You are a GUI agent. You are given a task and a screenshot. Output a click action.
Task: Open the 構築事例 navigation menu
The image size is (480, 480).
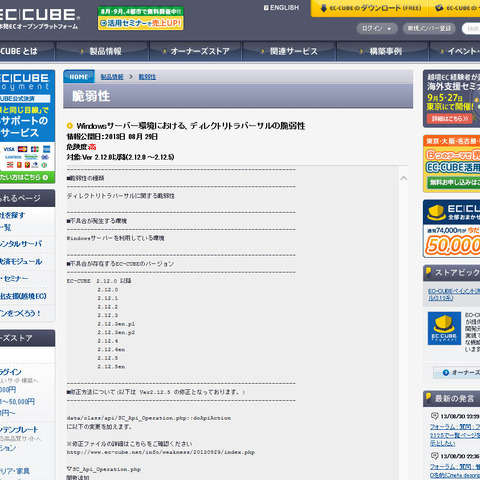[x=382, y=51]
